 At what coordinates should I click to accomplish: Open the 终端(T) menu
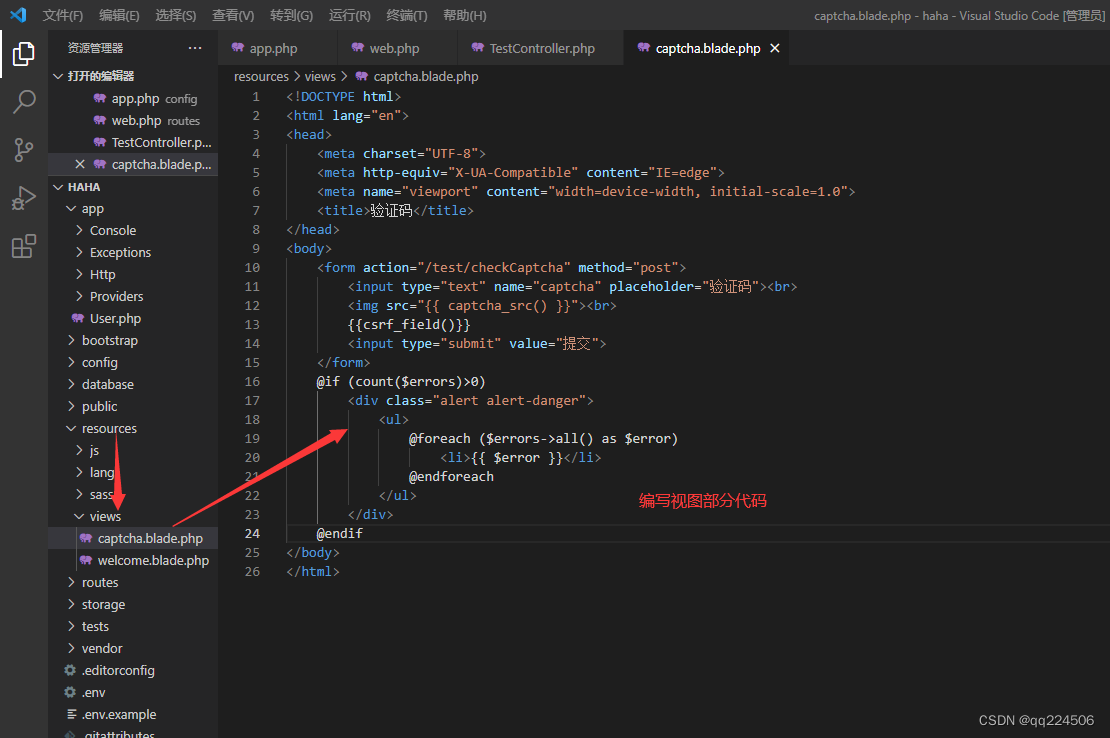[x=406, y=15]
